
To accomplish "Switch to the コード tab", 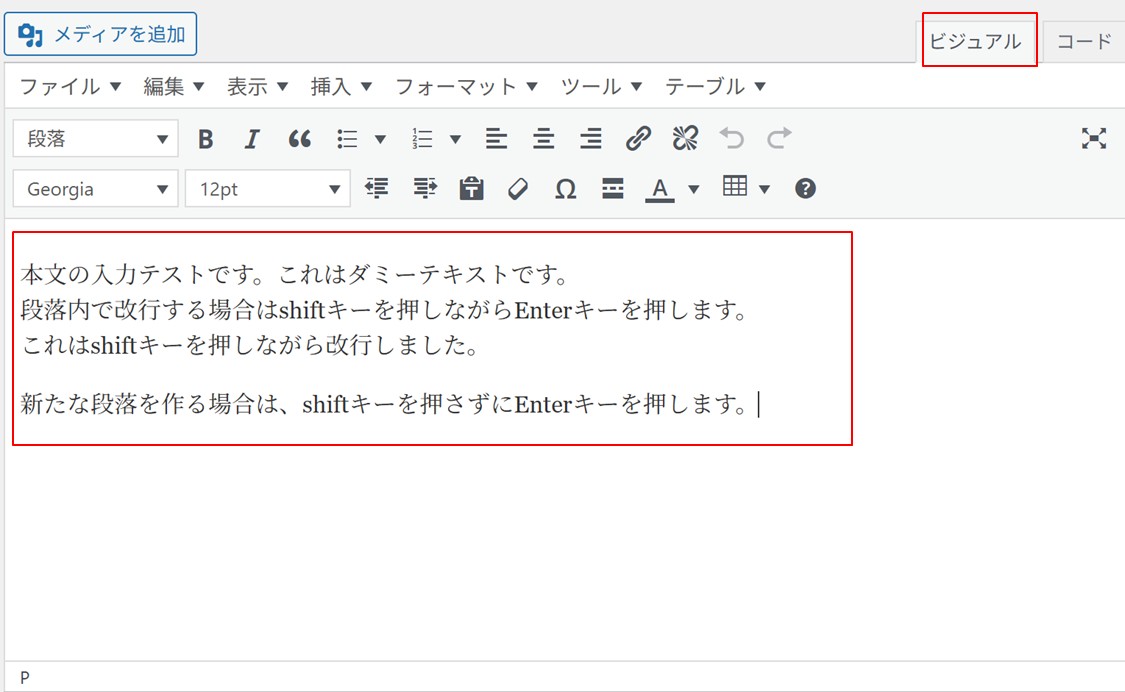I will 1083,42.
